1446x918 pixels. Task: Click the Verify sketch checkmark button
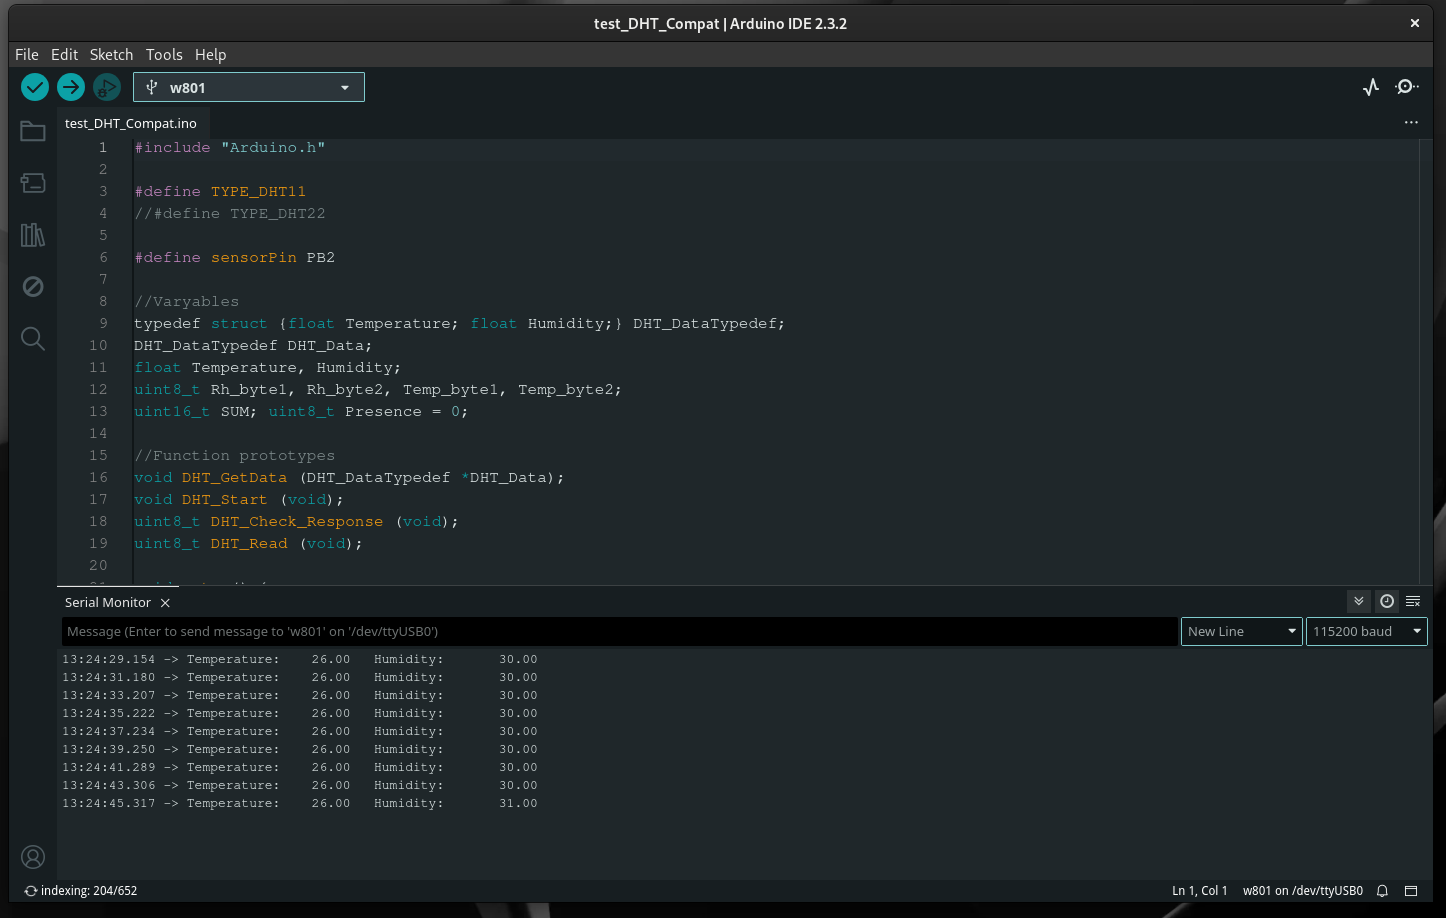[x=35, y=87]
